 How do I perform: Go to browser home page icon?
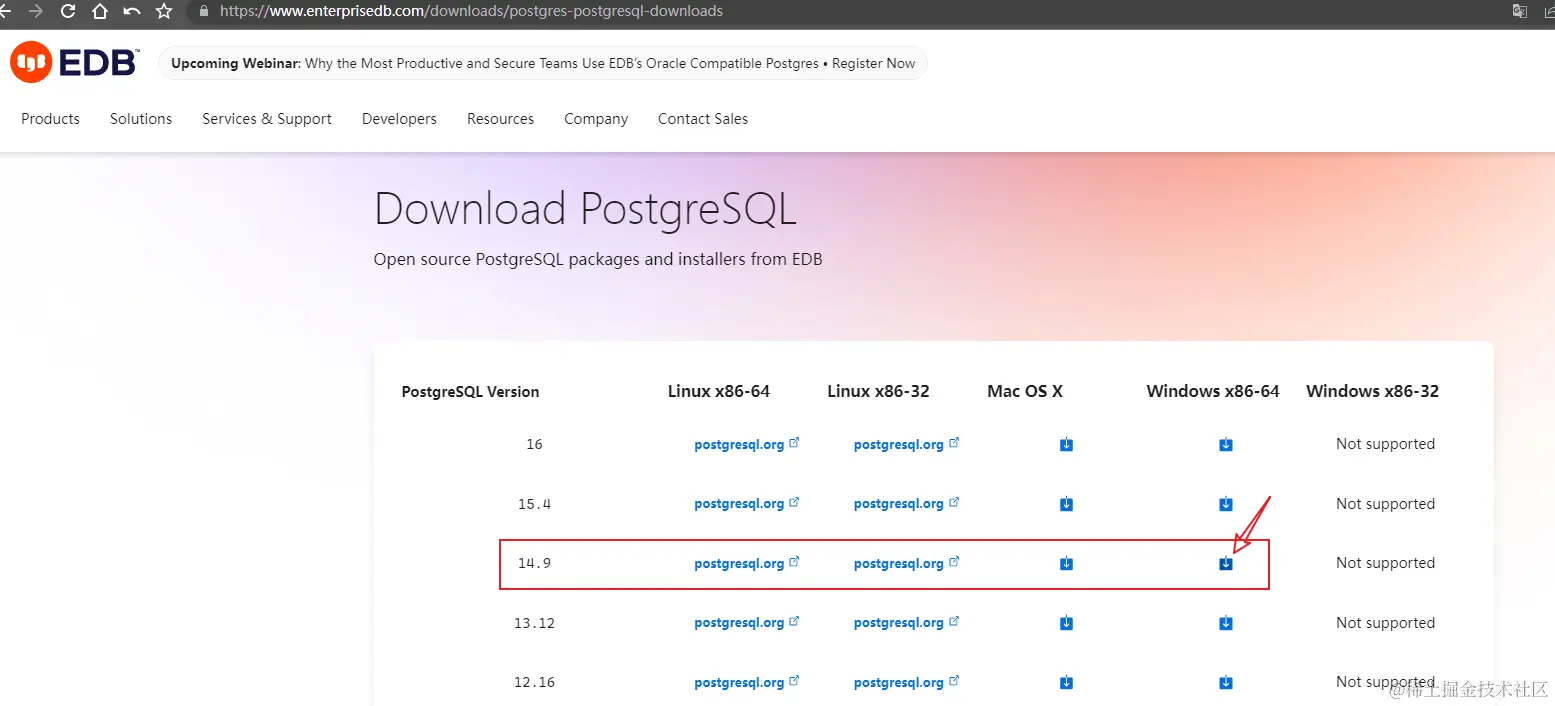point(100,12)
